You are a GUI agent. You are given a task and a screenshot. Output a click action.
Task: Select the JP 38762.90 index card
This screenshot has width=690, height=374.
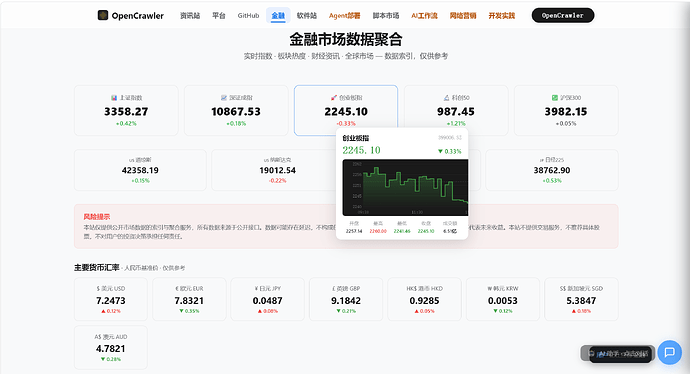(552, 170)
